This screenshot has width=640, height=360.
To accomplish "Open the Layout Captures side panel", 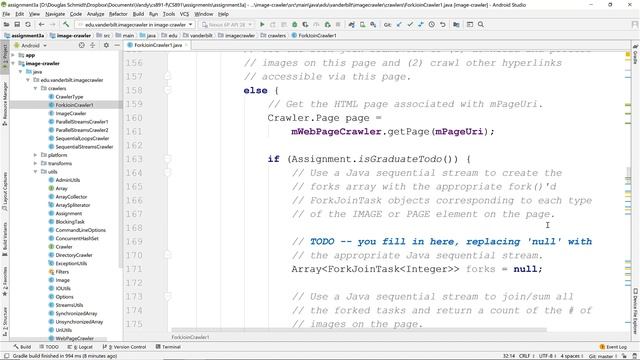I will (x=4, y=191).
